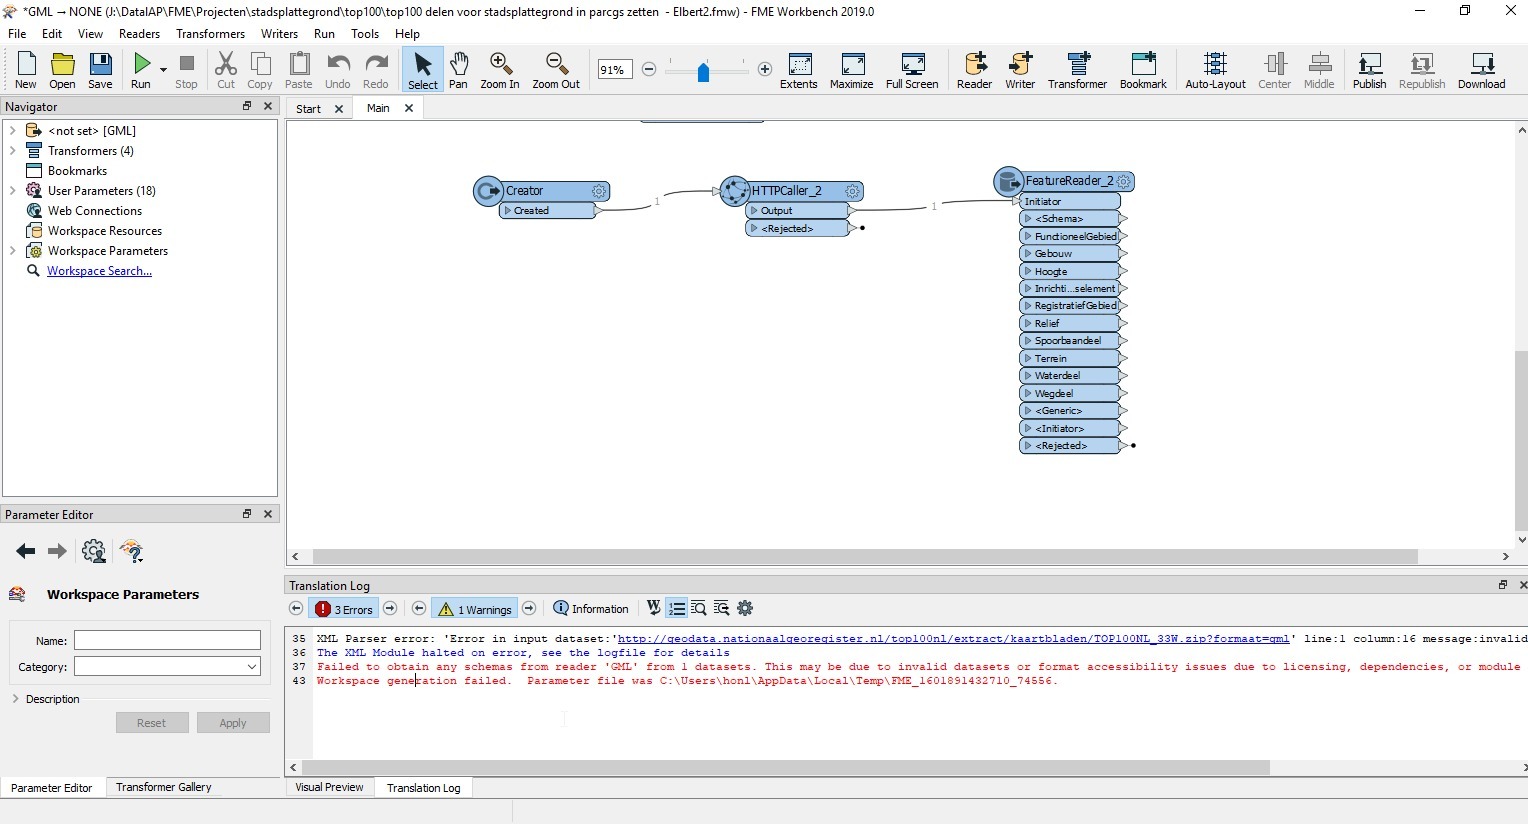Open the Workspace Search link
The image size is (1528, 824).
click(x=99, y=271)
